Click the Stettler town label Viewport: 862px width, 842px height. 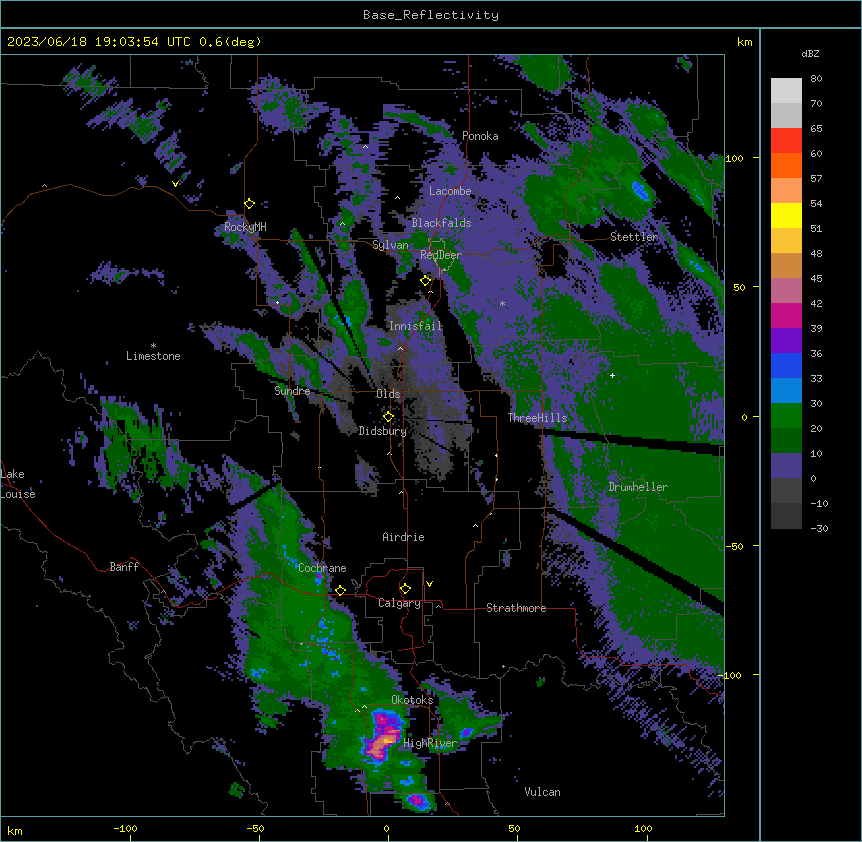[x=634, y=237]
